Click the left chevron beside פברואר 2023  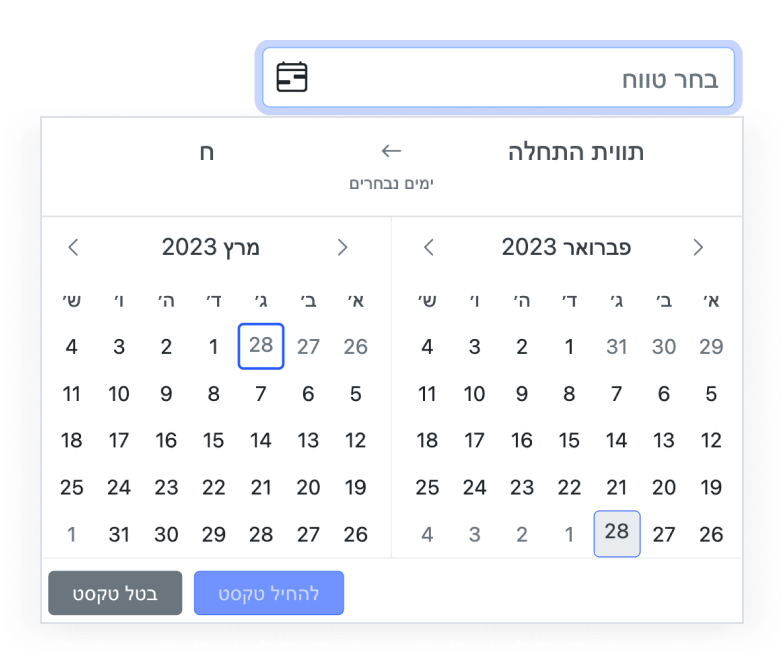click(x=429, y=247)
